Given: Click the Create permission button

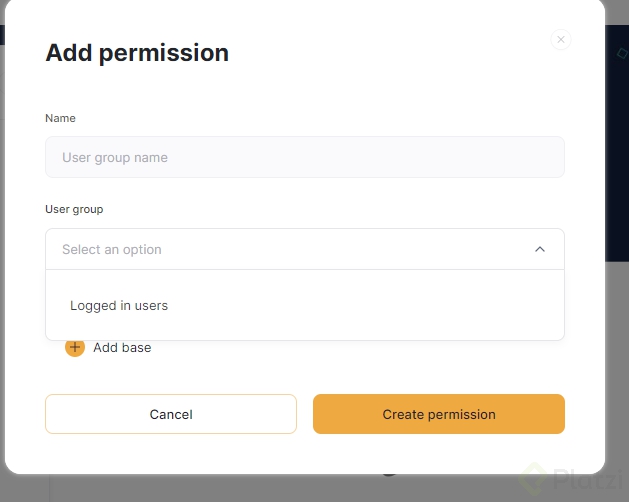Looking at the screenshot, I should 438,414.
